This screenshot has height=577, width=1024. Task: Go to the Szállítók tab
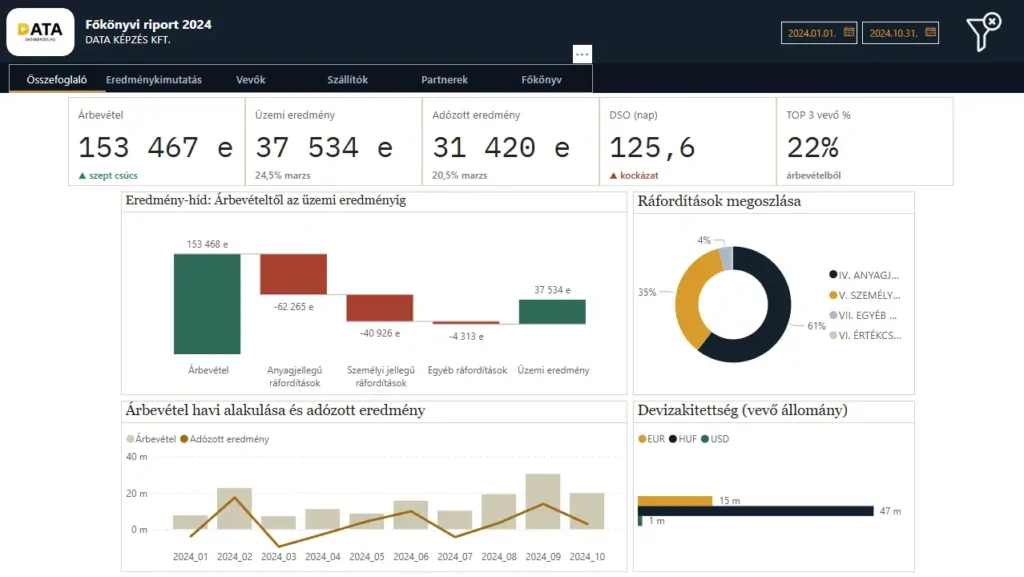coord(347,80)
